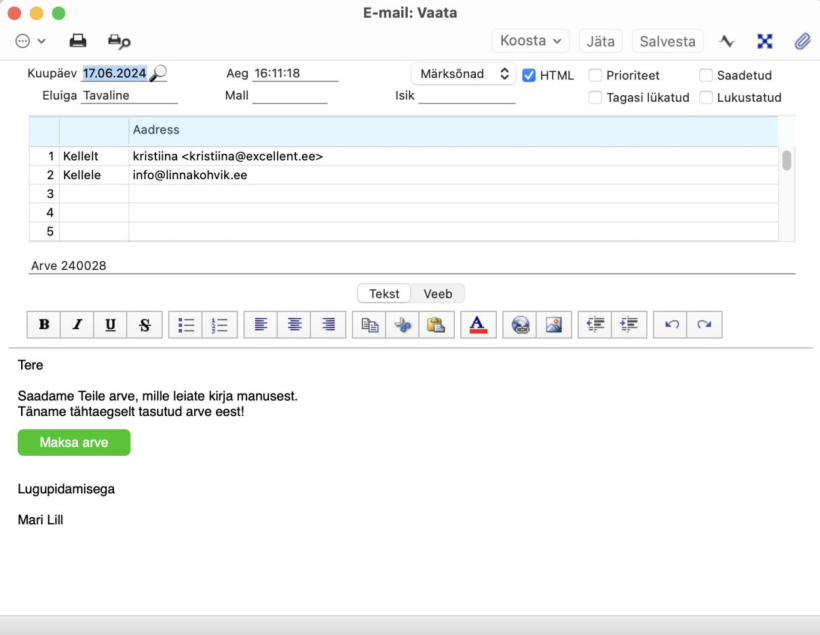Apply italic formatting
This screenshot has height=635, width=820.
point(77,325)
